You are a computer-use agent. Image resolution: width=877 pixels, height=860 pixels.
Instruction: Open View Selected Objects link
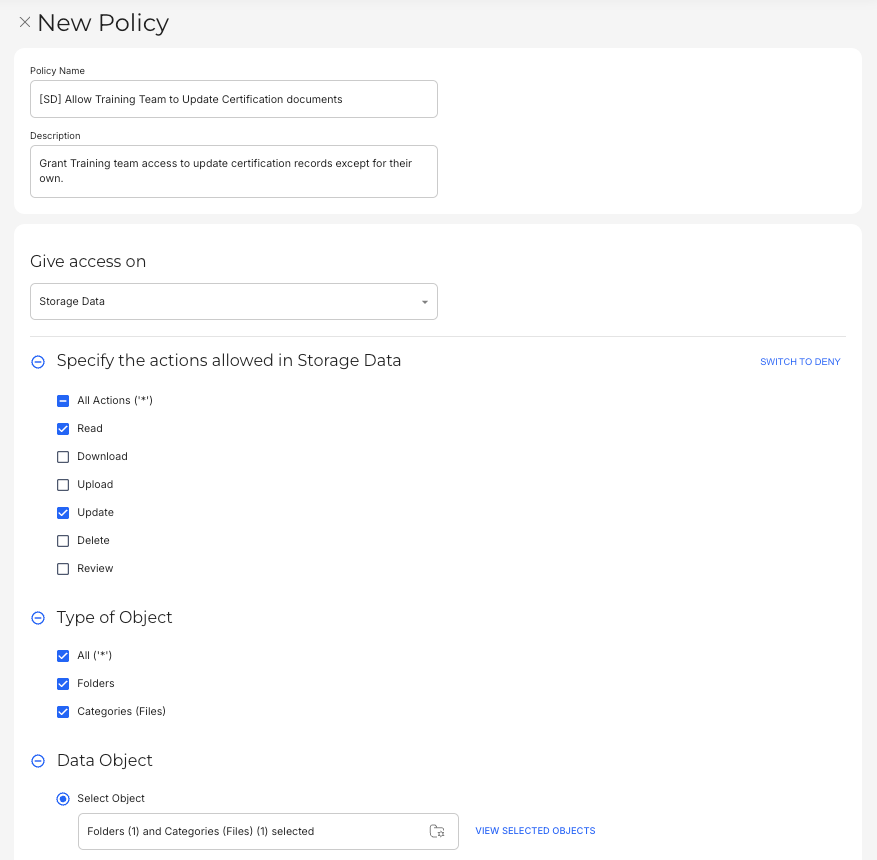(x=535, y=831)
